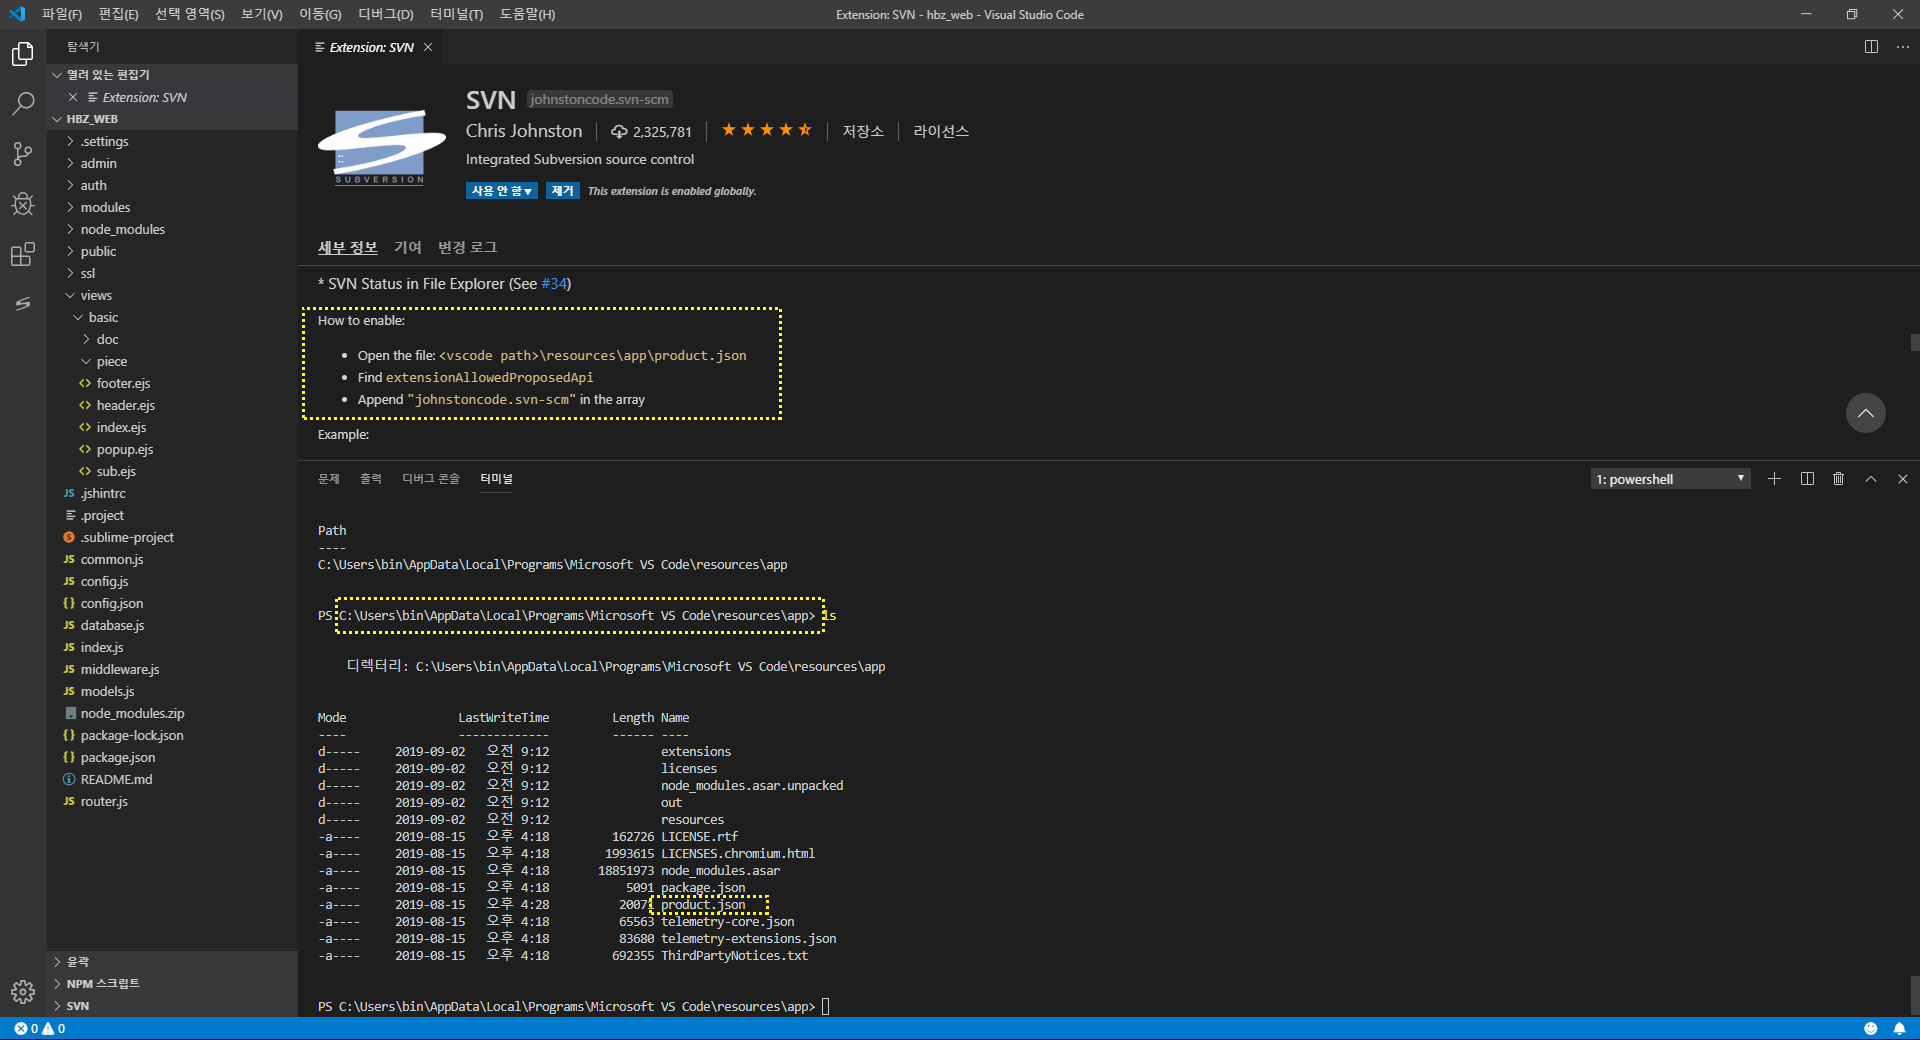Screen dimensions: 1920x1040
Task: Open the File (파일) menu
Action: 62,14
